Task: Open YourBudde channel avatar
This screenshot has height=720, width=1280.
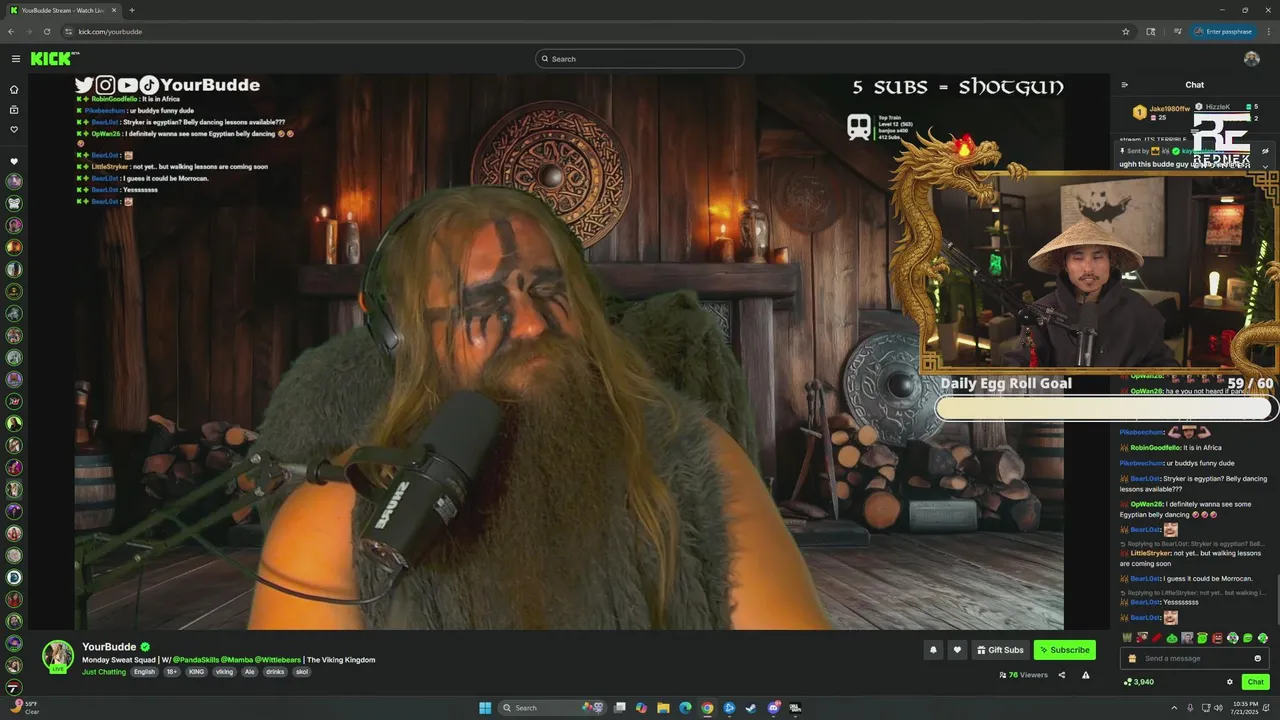Action: pos(57,656)
